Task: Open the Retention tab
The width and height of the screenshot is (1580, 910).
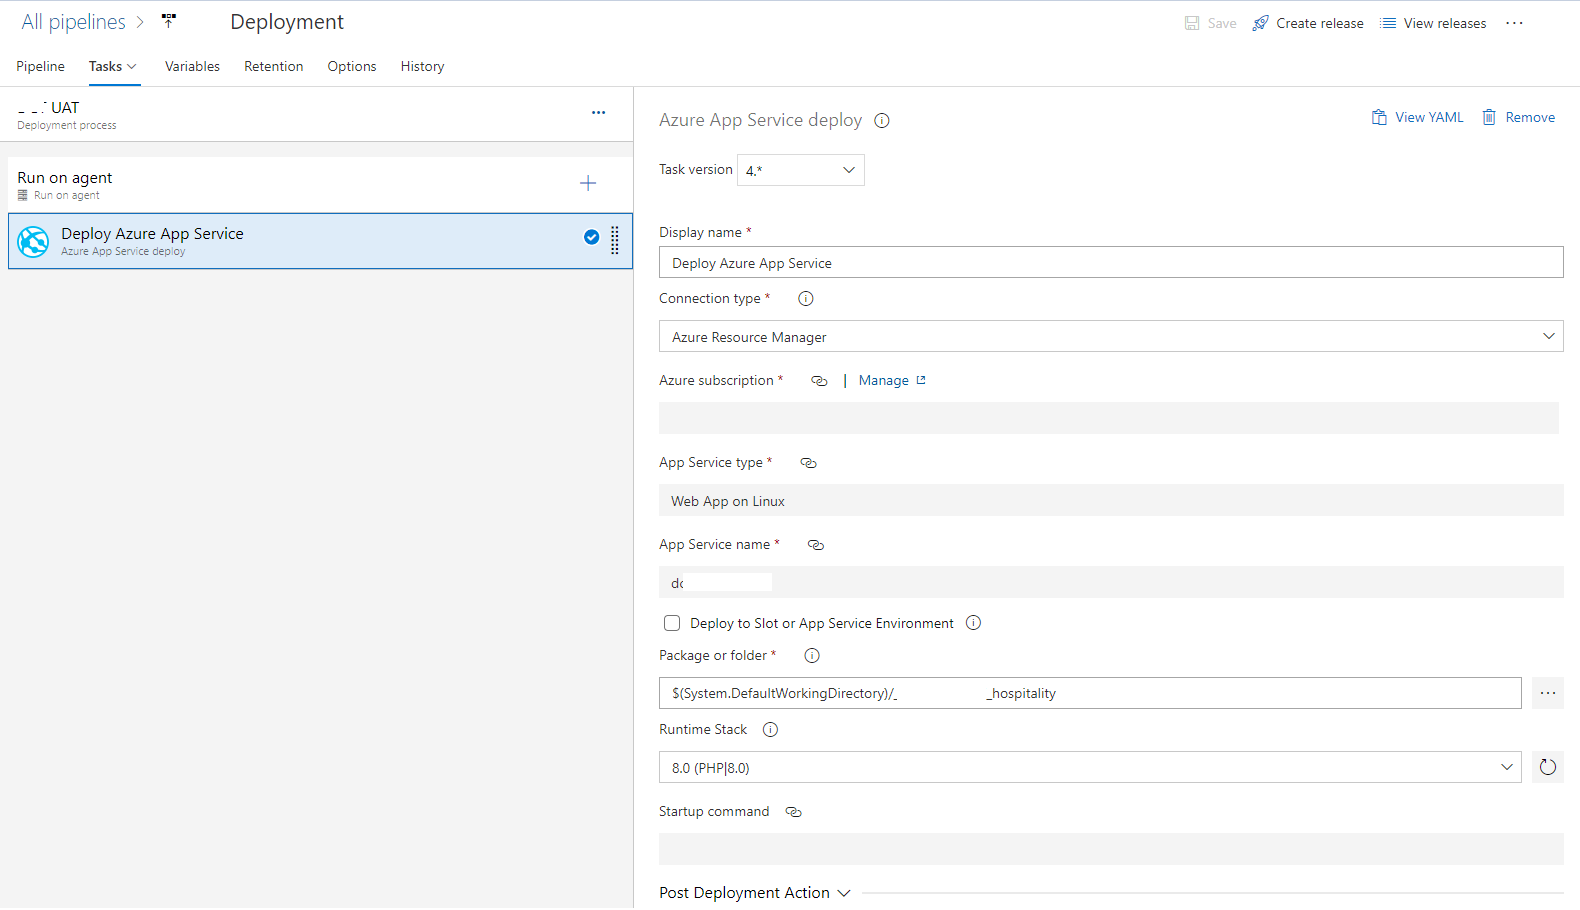Action: [x=273, y=66]
